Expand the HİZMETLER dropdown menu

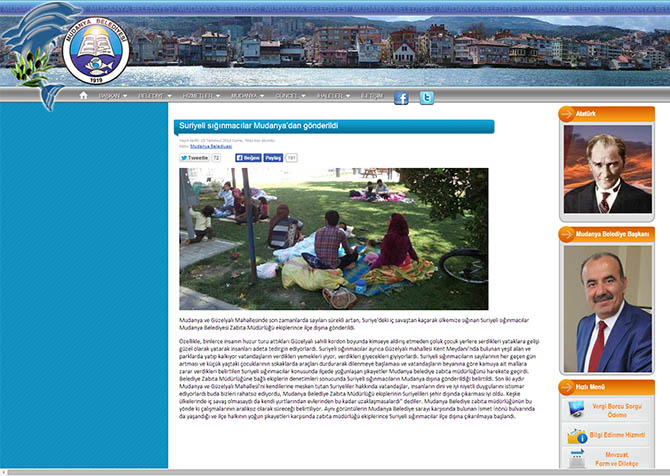[200, 96]
